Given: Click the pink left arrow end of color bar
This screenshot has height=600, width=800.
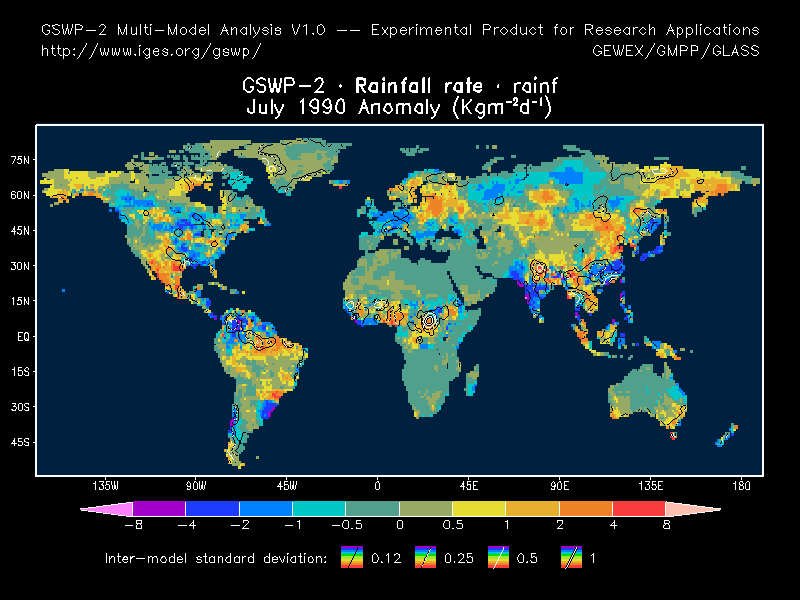Looking at the screenshot, I should 110,509.
